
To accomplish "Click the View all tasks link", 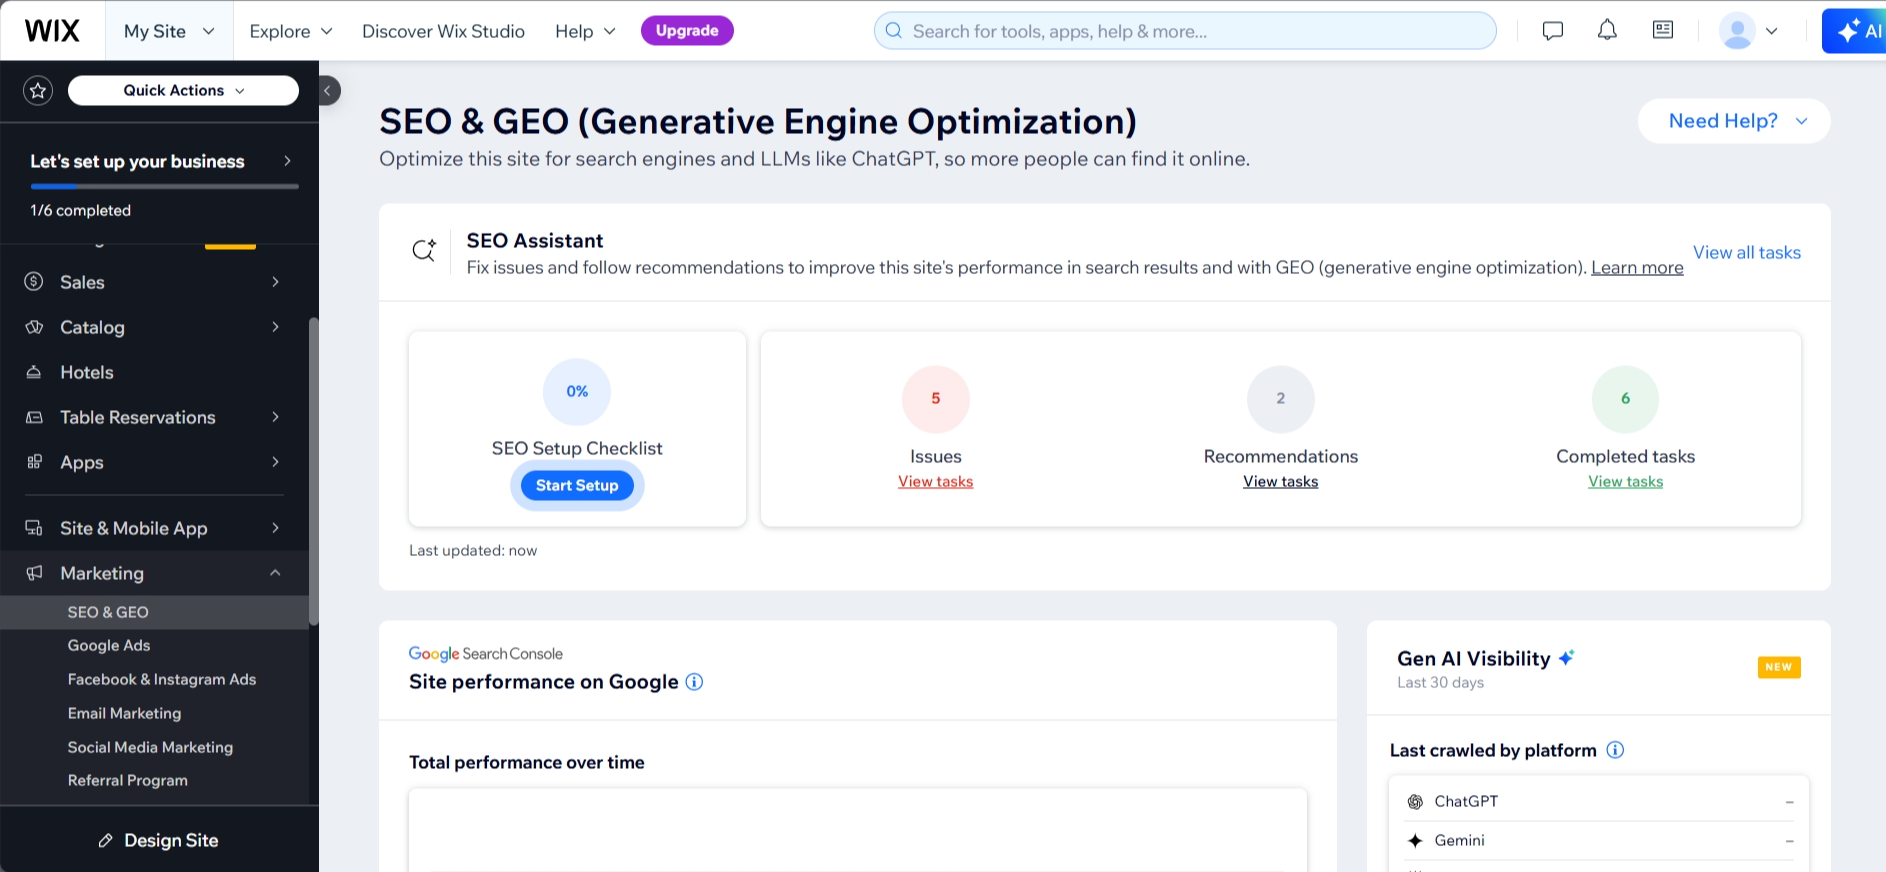I will click(1747, 253).
